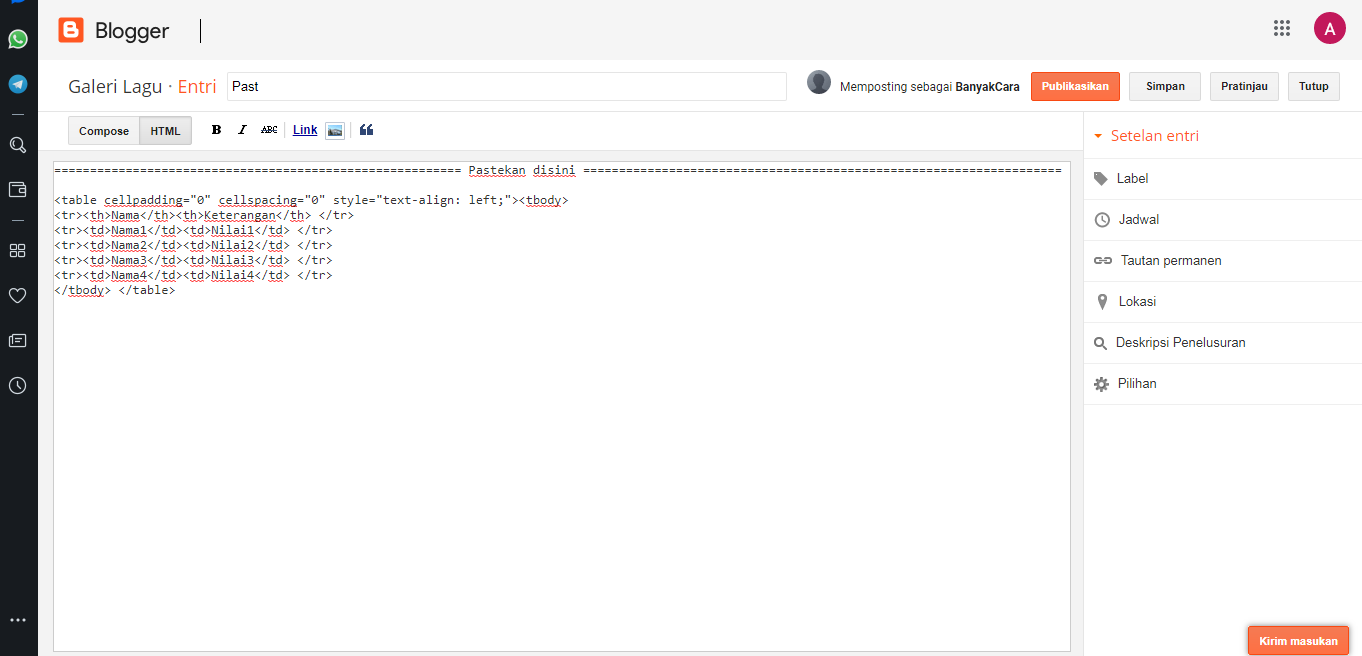1362x656 pixels.
Task: Expand the Pilihan options section
Action: (1222, 383)
